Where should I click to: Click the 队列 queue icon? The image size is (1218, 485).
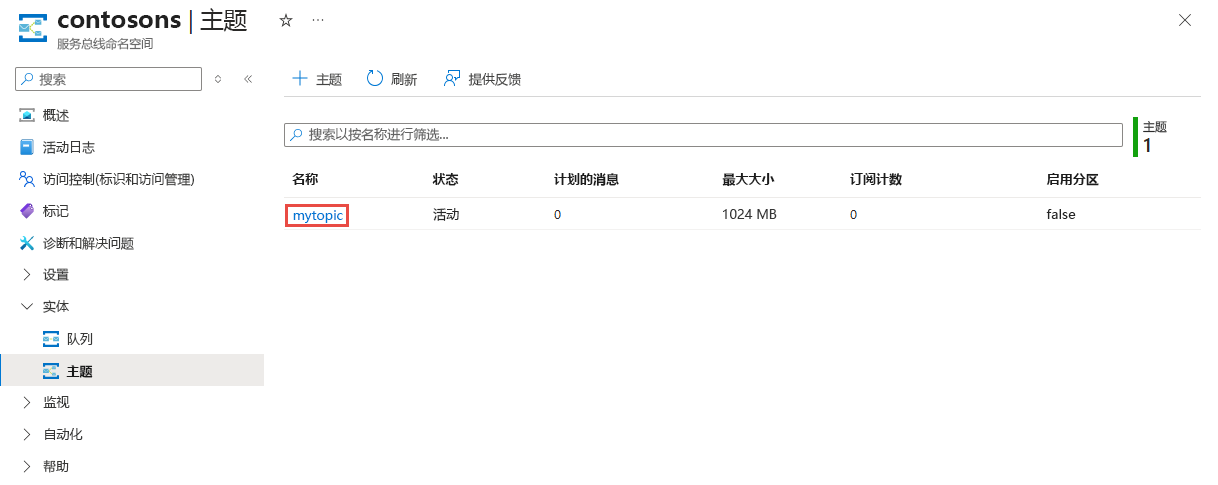[51, 339]
